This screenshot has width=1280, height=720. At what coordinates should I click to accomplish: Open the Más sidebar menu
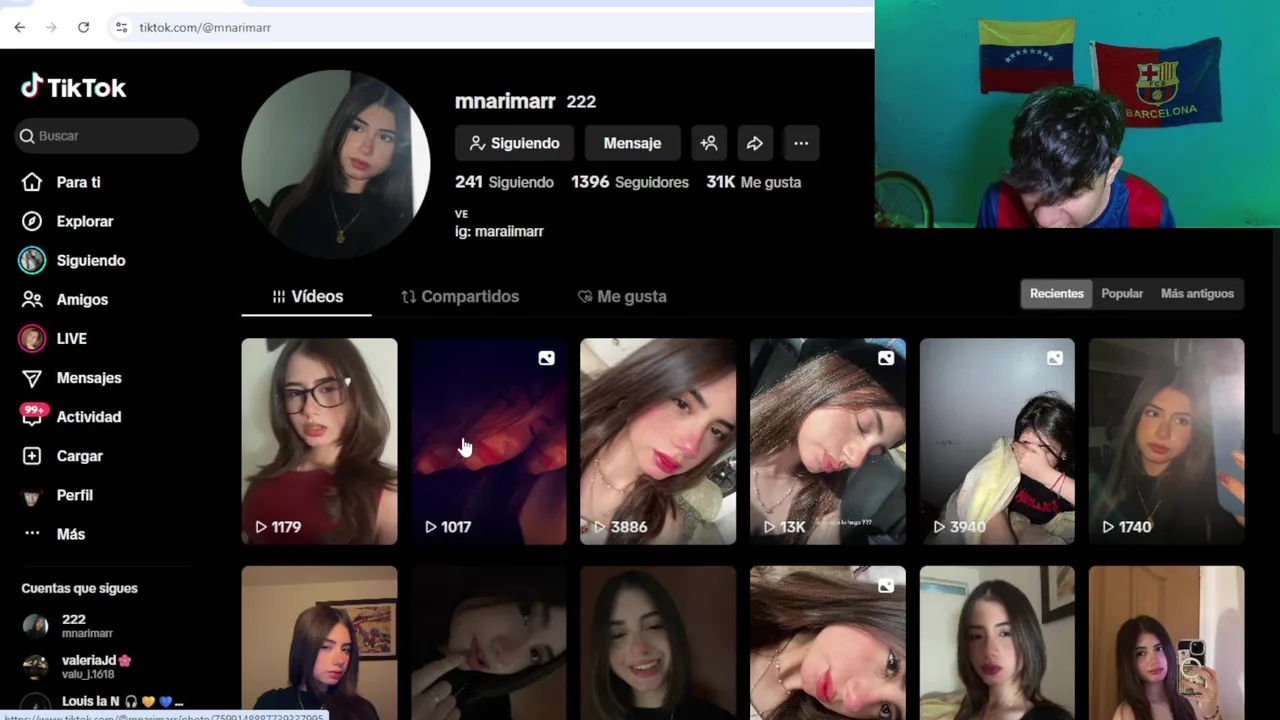tap(55, 534)
